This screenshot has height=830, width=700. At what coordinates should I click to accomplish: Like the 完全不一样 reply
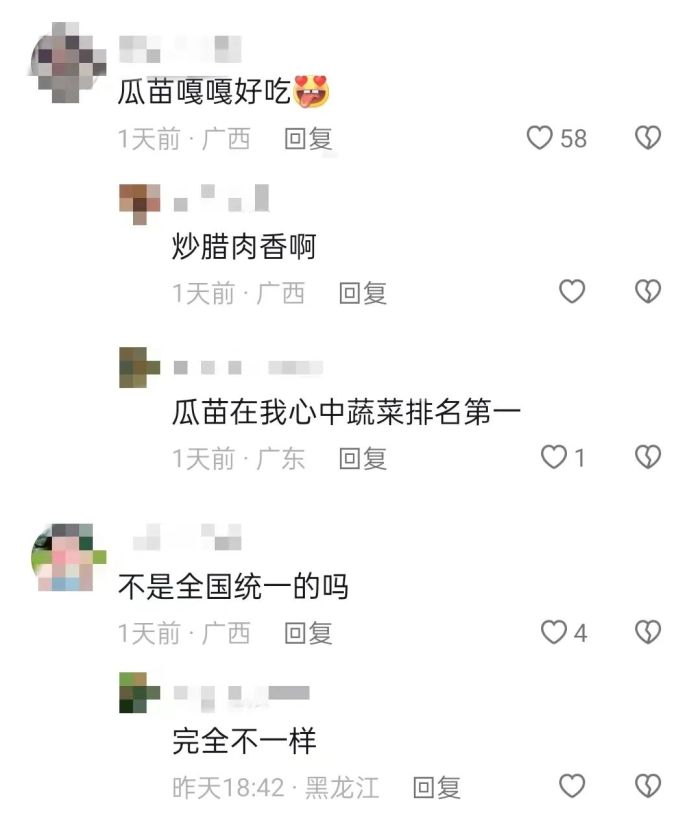[572, 786]
